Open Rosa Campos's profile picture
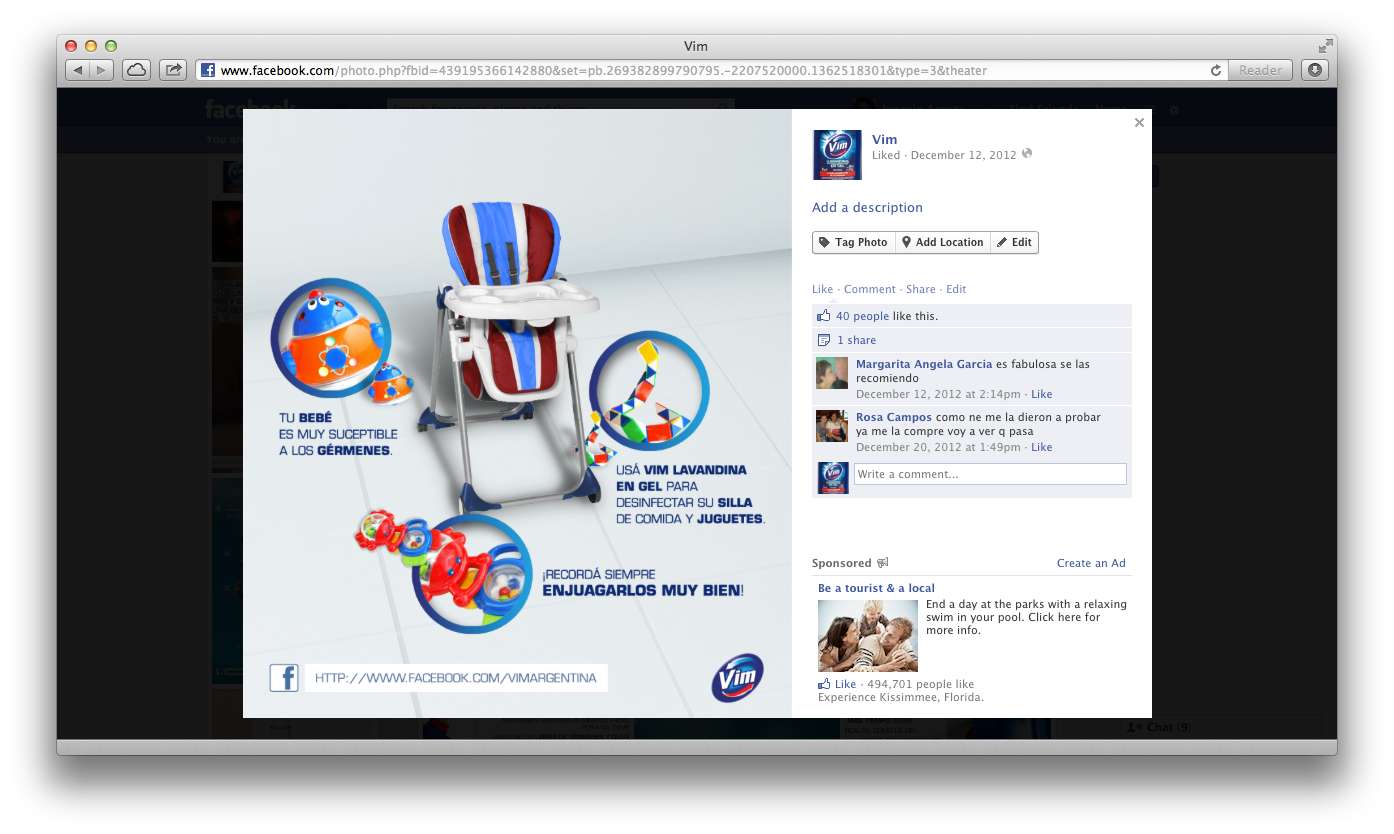This screenshot has width=1394, height=834. coord(832,426)
